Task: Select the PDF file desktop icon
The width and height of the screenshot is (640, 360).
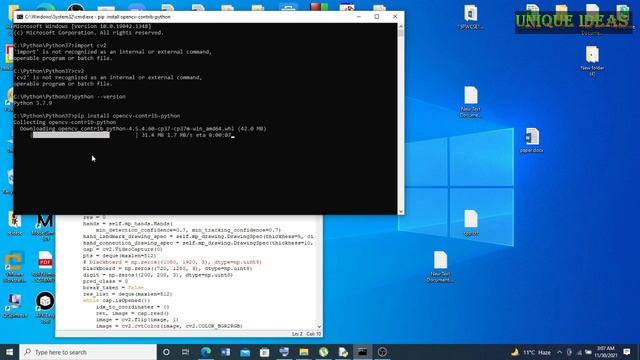Action: pyautogui.click(x=45, y=267)
